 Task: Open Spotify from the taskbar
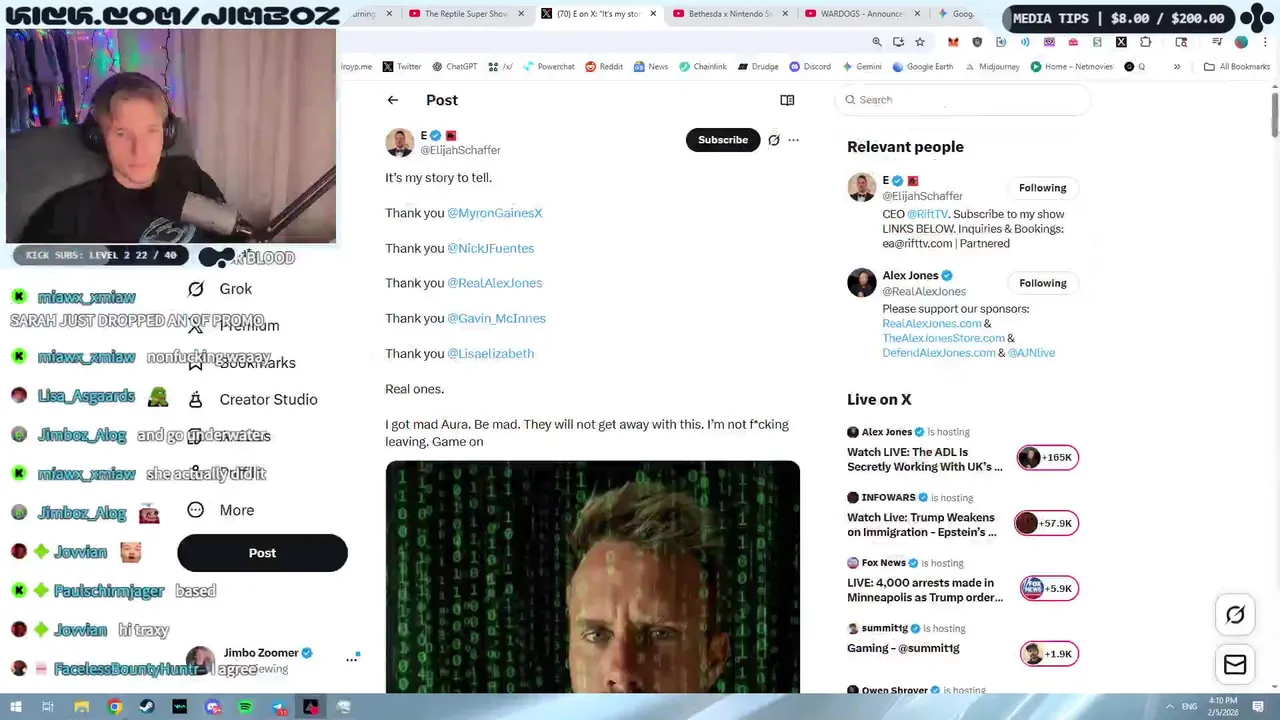click(x=245, y=707)
